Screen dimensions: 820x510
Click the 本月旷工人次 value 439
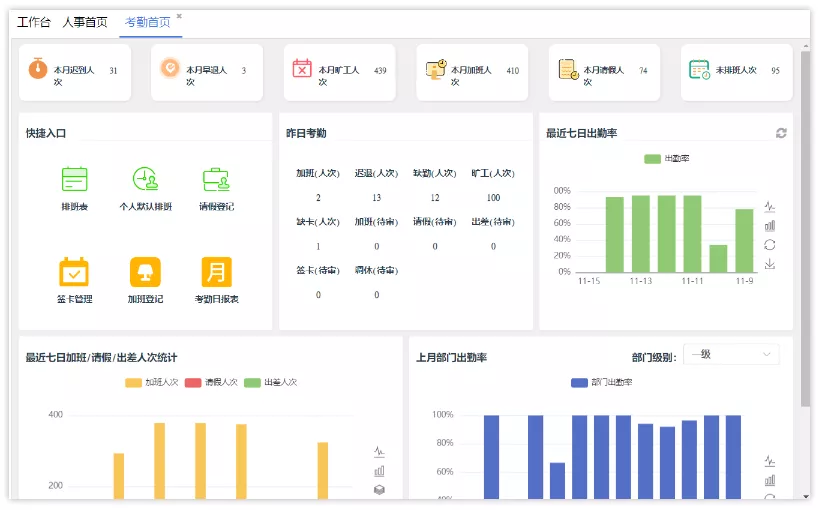[380, 71]
